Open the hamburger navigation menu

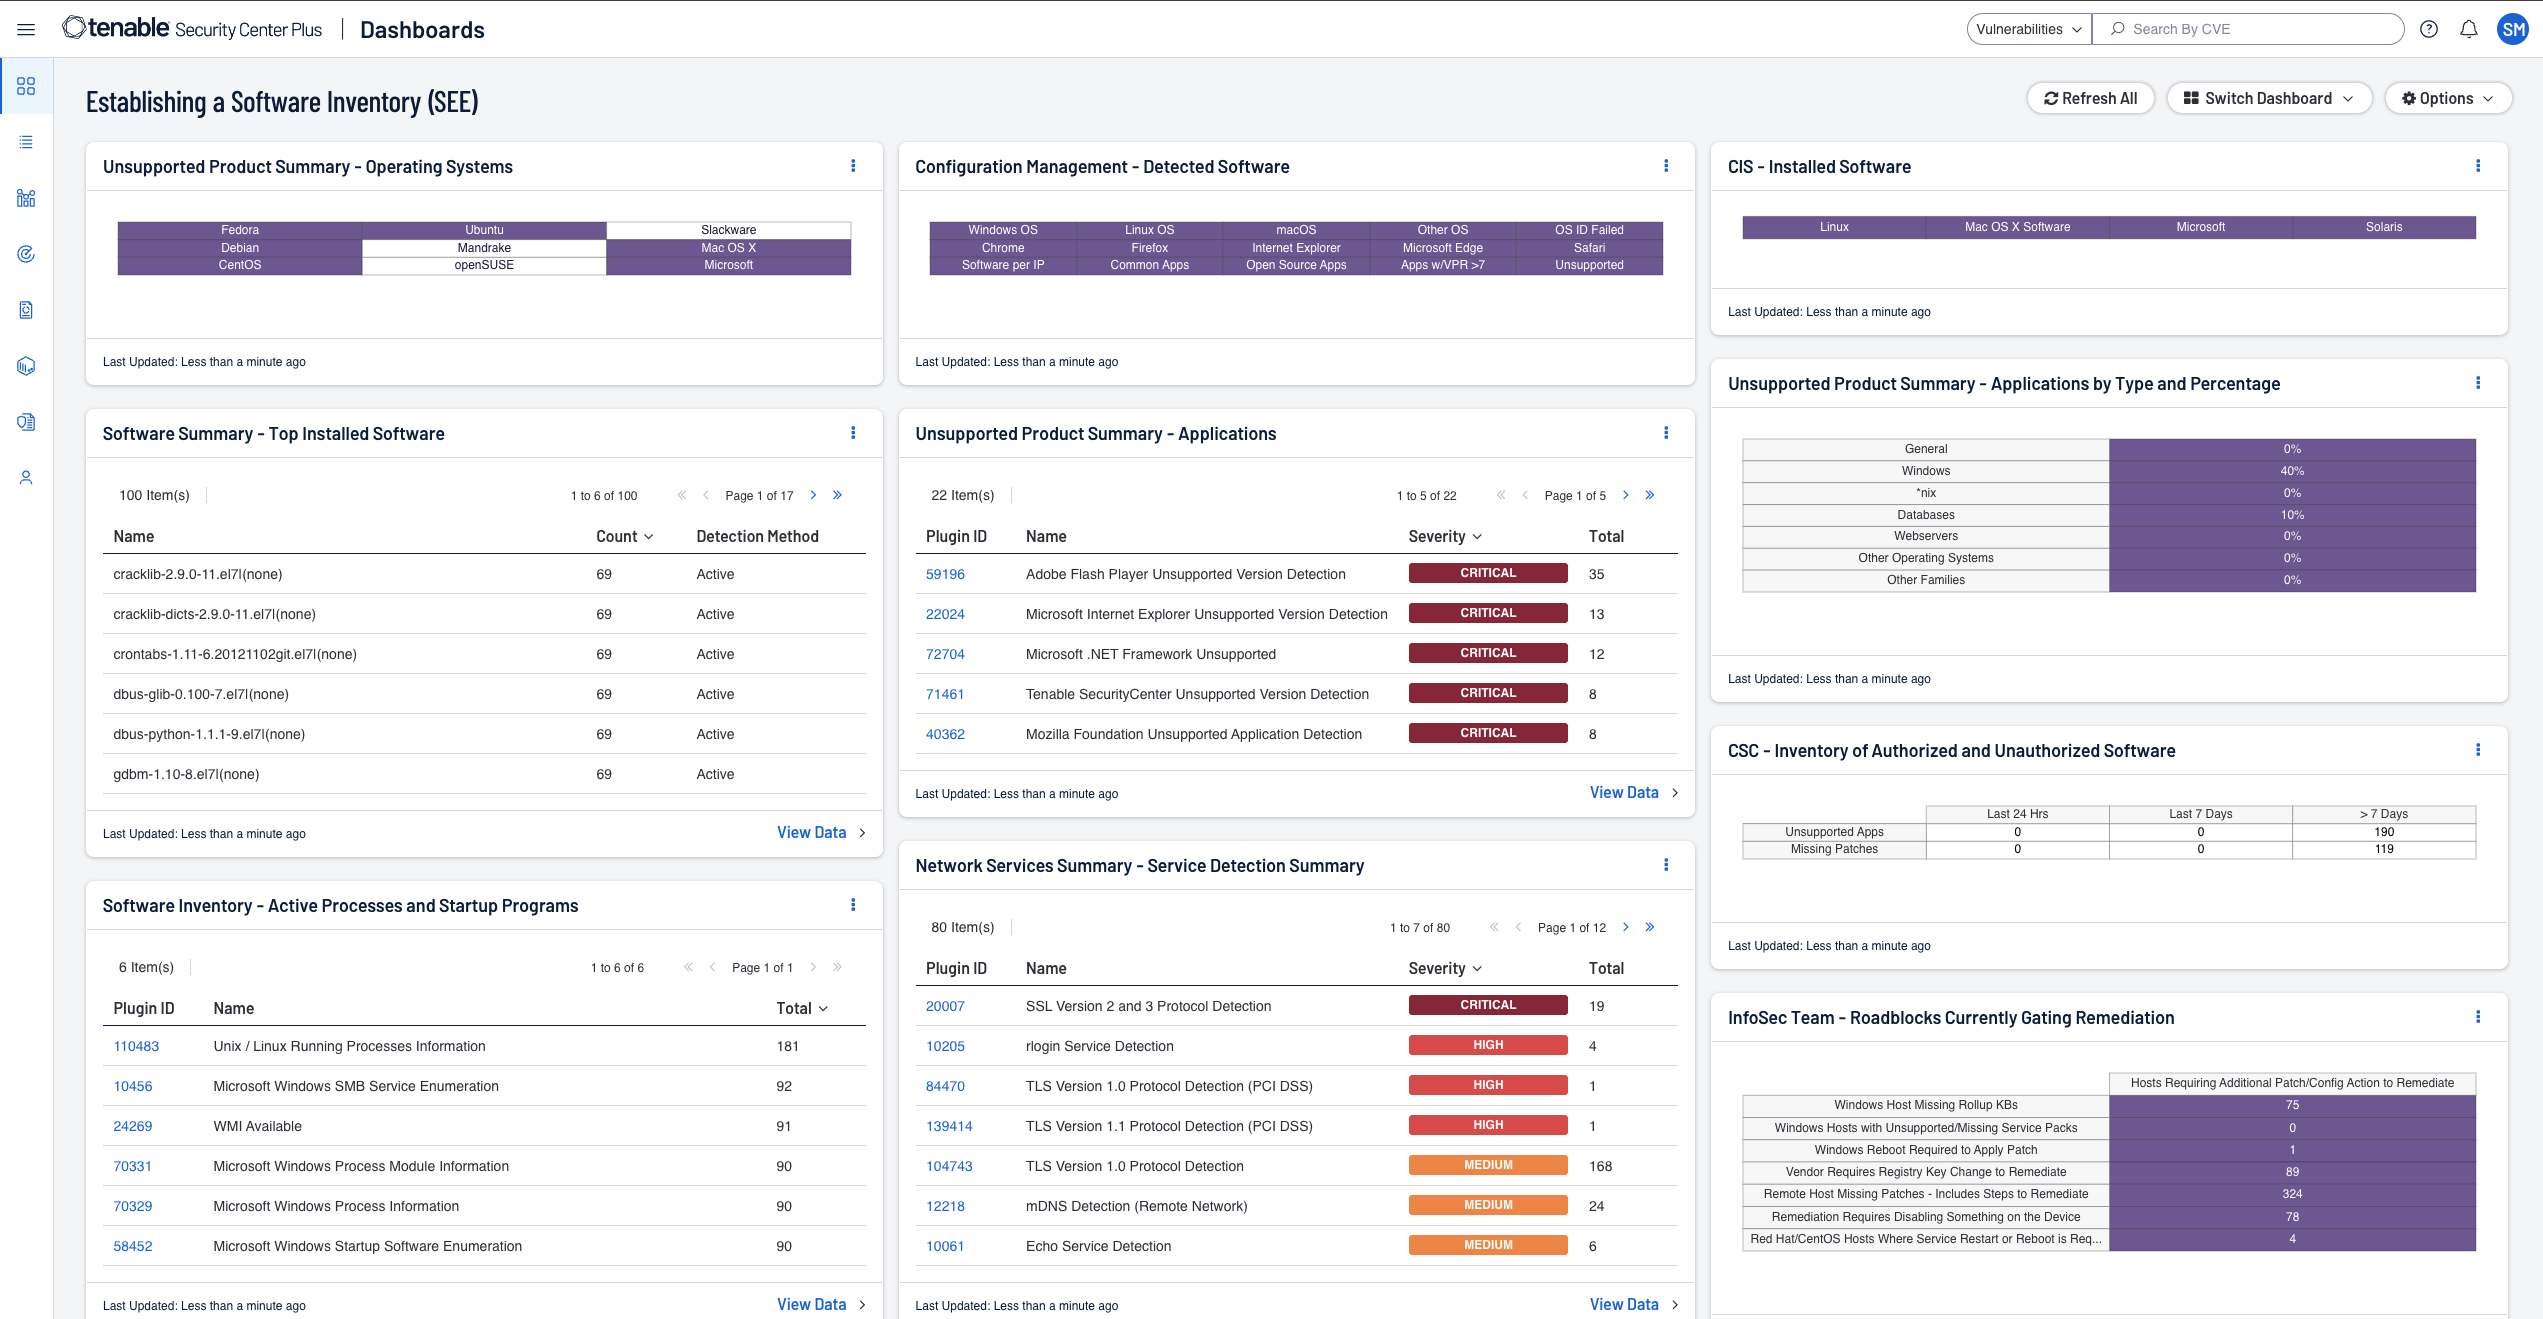click(26, 29)
